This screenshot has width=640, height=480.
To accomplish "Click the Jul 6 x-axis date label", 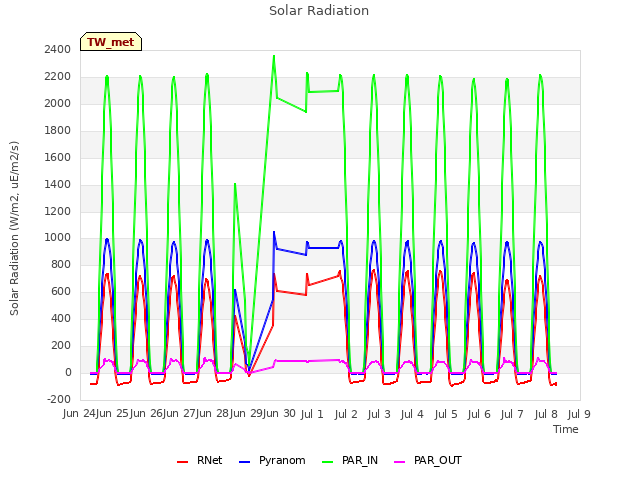I will coord(479,414).
